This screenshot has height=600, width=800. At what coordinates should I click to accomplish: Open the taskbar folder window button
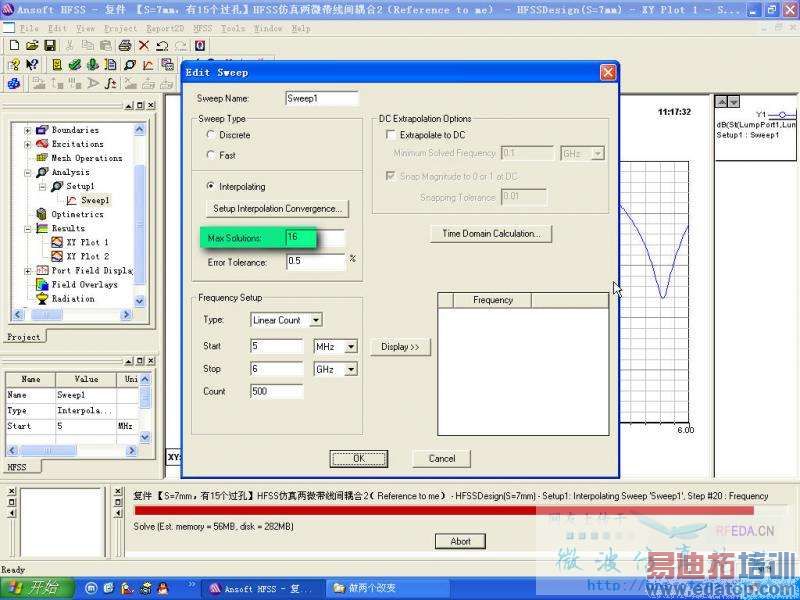(x=386, y=589)
